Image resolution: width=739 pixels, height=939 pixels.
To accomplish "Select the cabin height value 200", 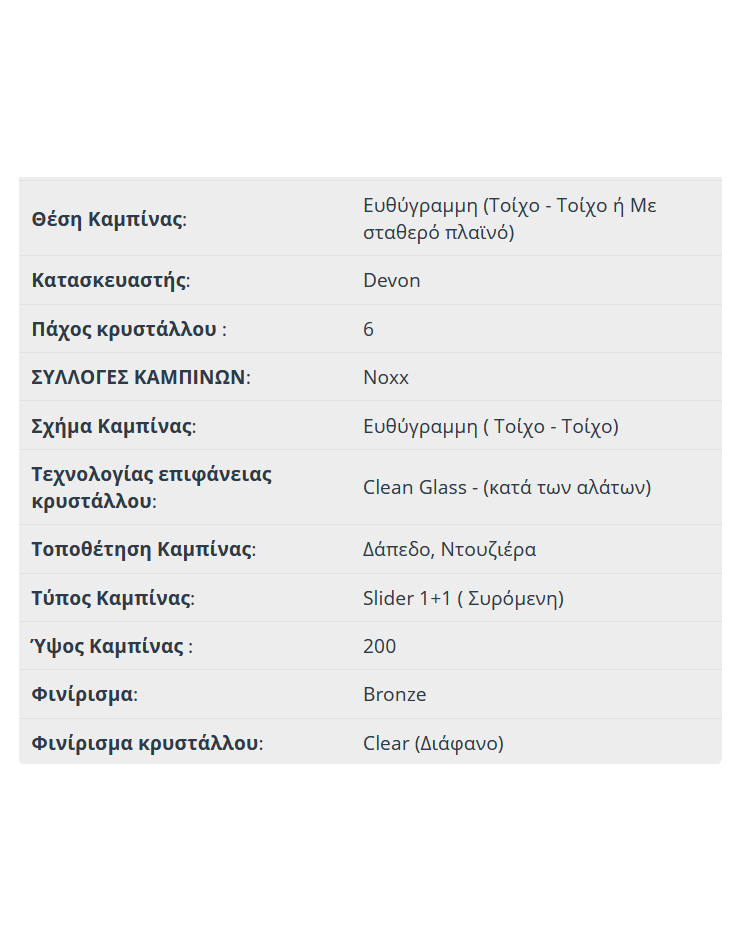I will [379, 646].
